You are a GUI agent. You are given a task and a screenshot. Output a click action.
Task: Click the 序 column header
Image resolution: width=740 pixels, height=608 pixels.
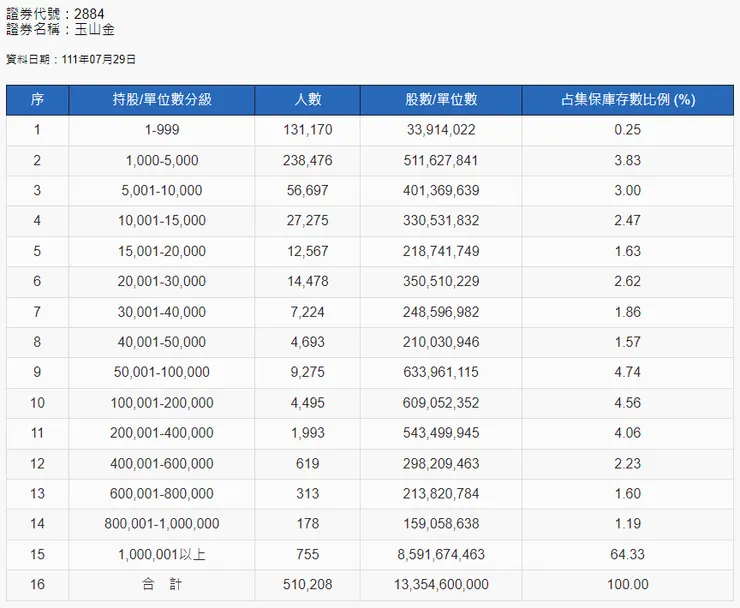click(x=37, y=100)
